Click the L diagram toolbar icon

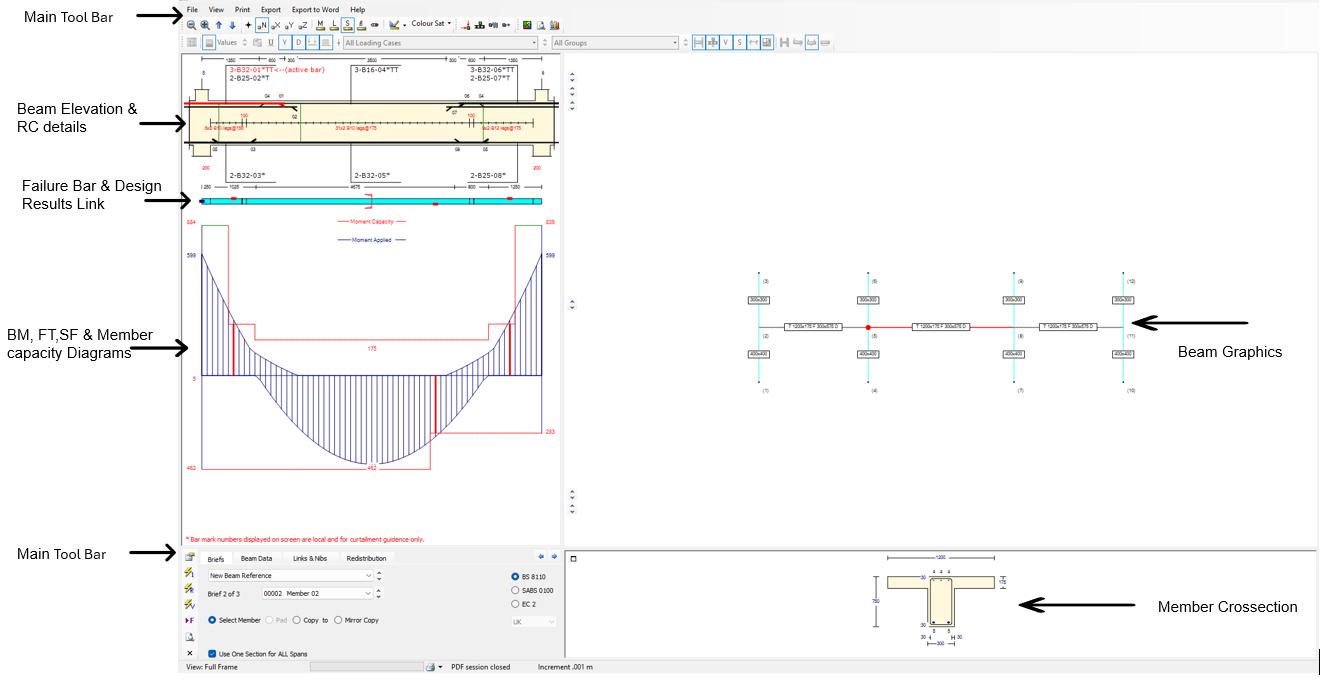point(334,25)
